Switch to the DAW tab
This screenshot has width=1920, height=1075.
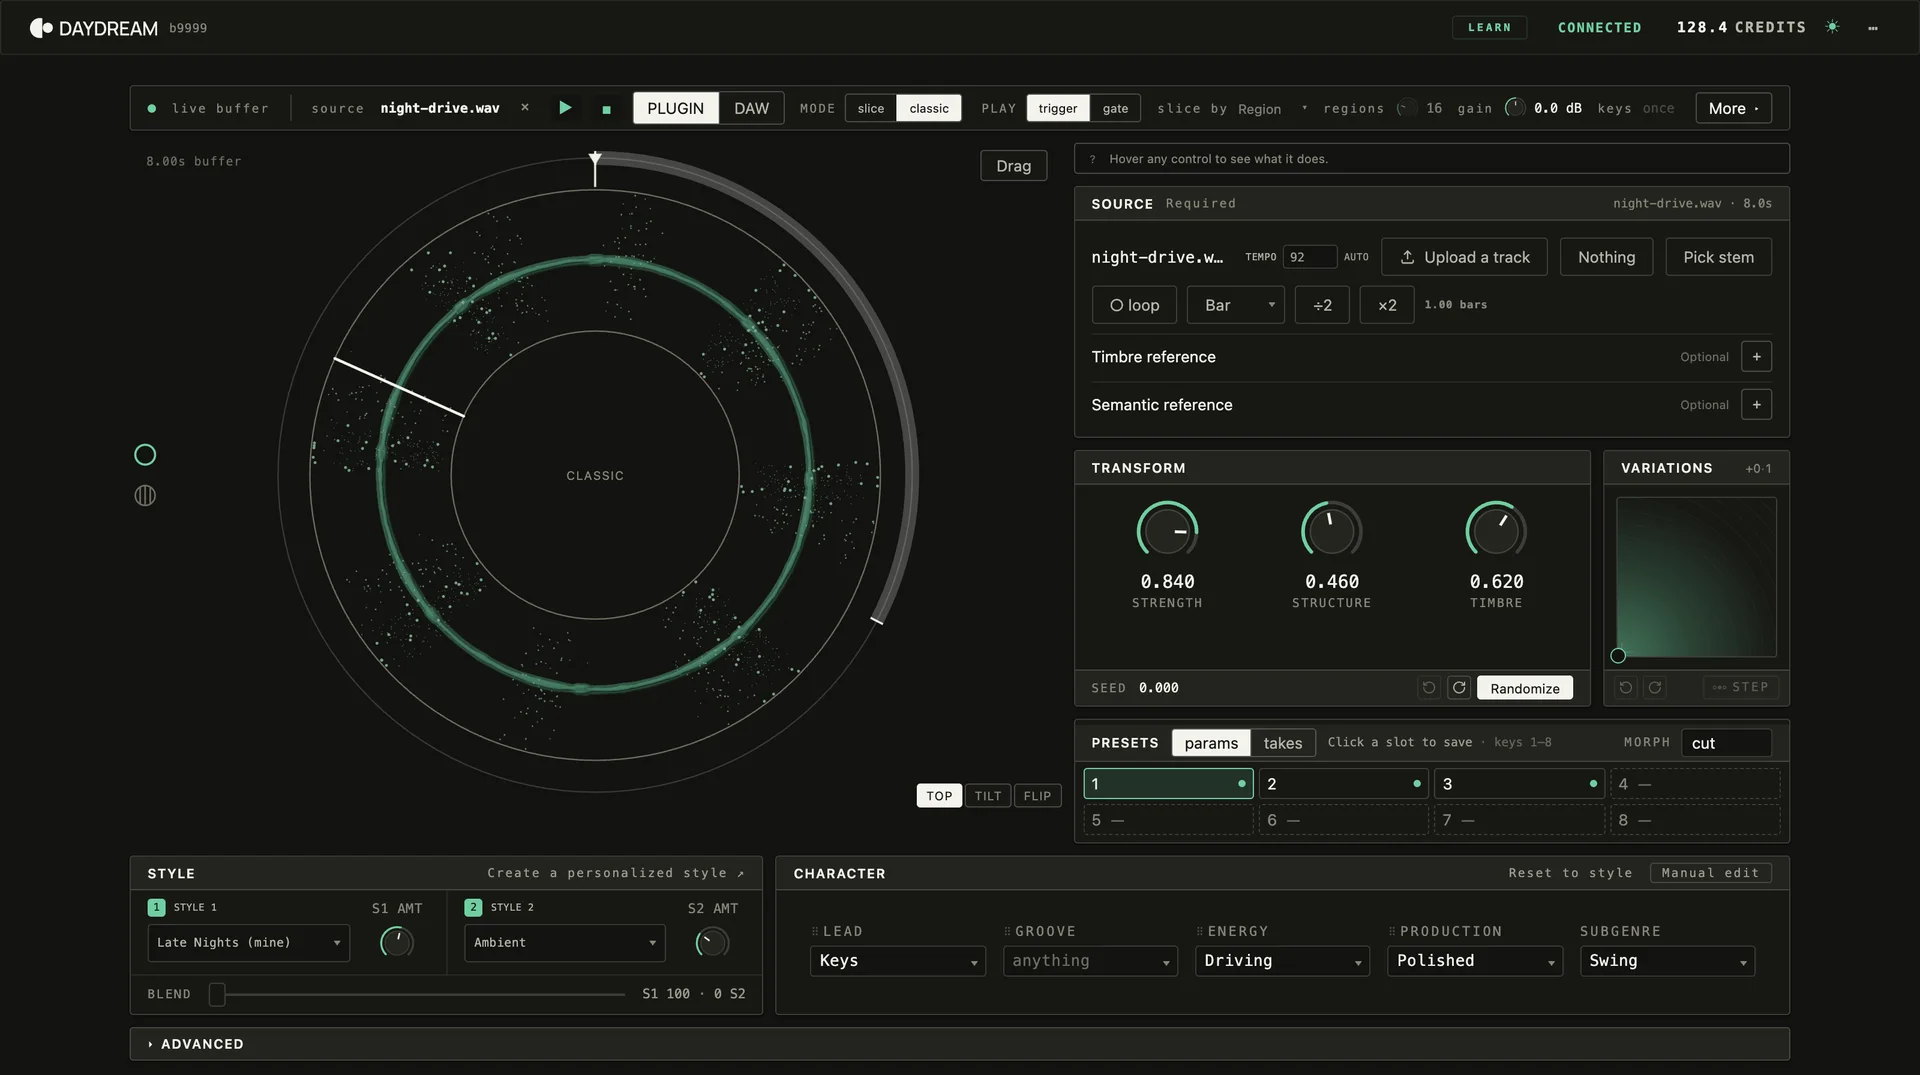click(751, 108)
